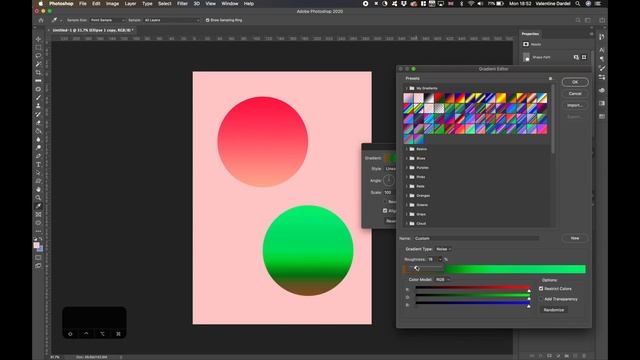Open the Color Model RGB dropdown
Viewport: 640px width, 360px height.
[x=442, y=280]
